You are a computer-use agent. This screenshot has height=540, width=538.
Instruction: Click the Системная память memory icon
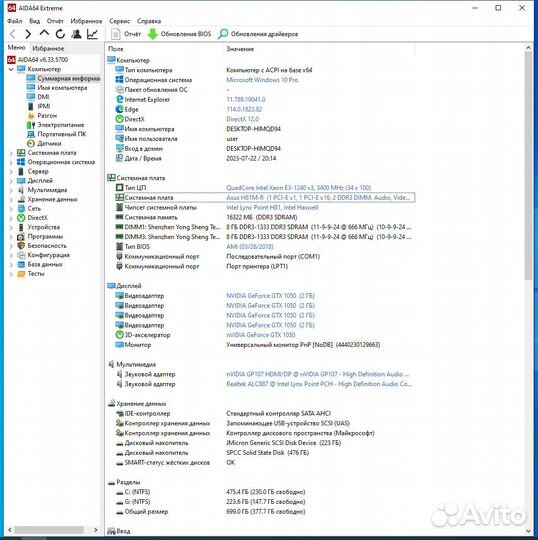point(120,217)
